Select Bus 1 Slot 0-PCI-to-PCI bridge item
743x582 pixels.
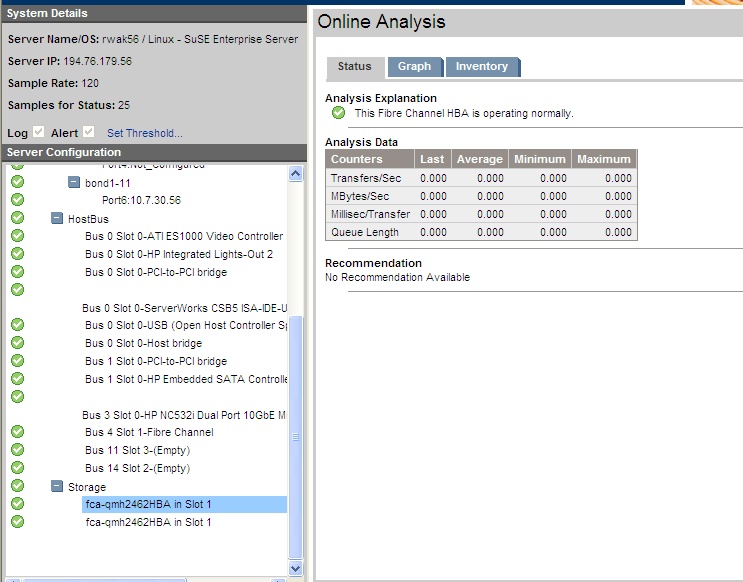155,361
